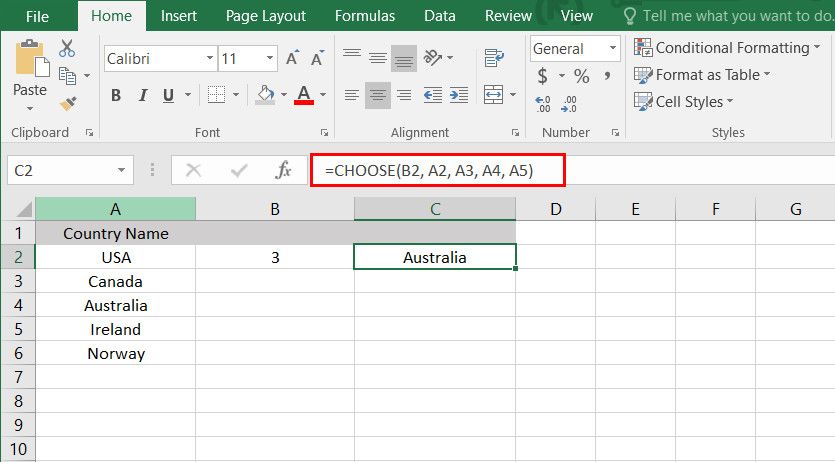This screenshot has height=462, width=835.
Task: Open the General number format dropdown
Action: pyautogui.click(x=612, y=48)
